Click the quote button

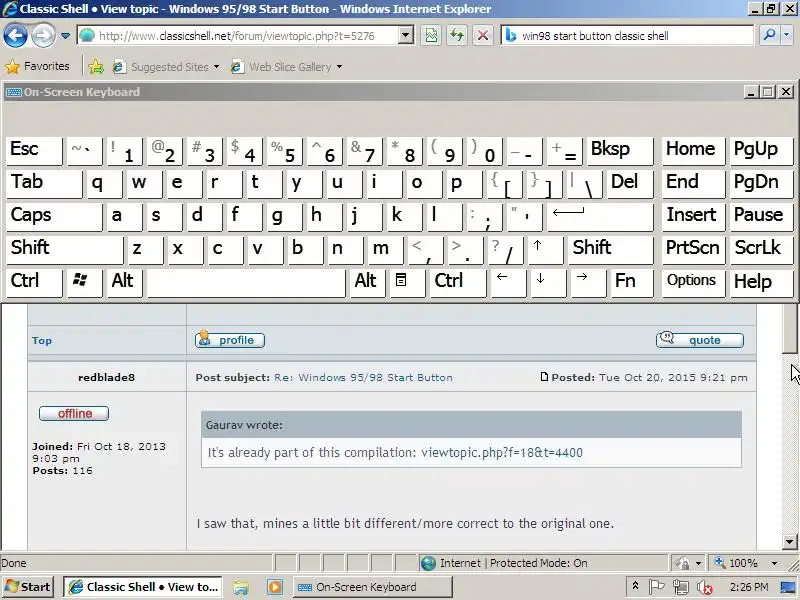[699, 340]
